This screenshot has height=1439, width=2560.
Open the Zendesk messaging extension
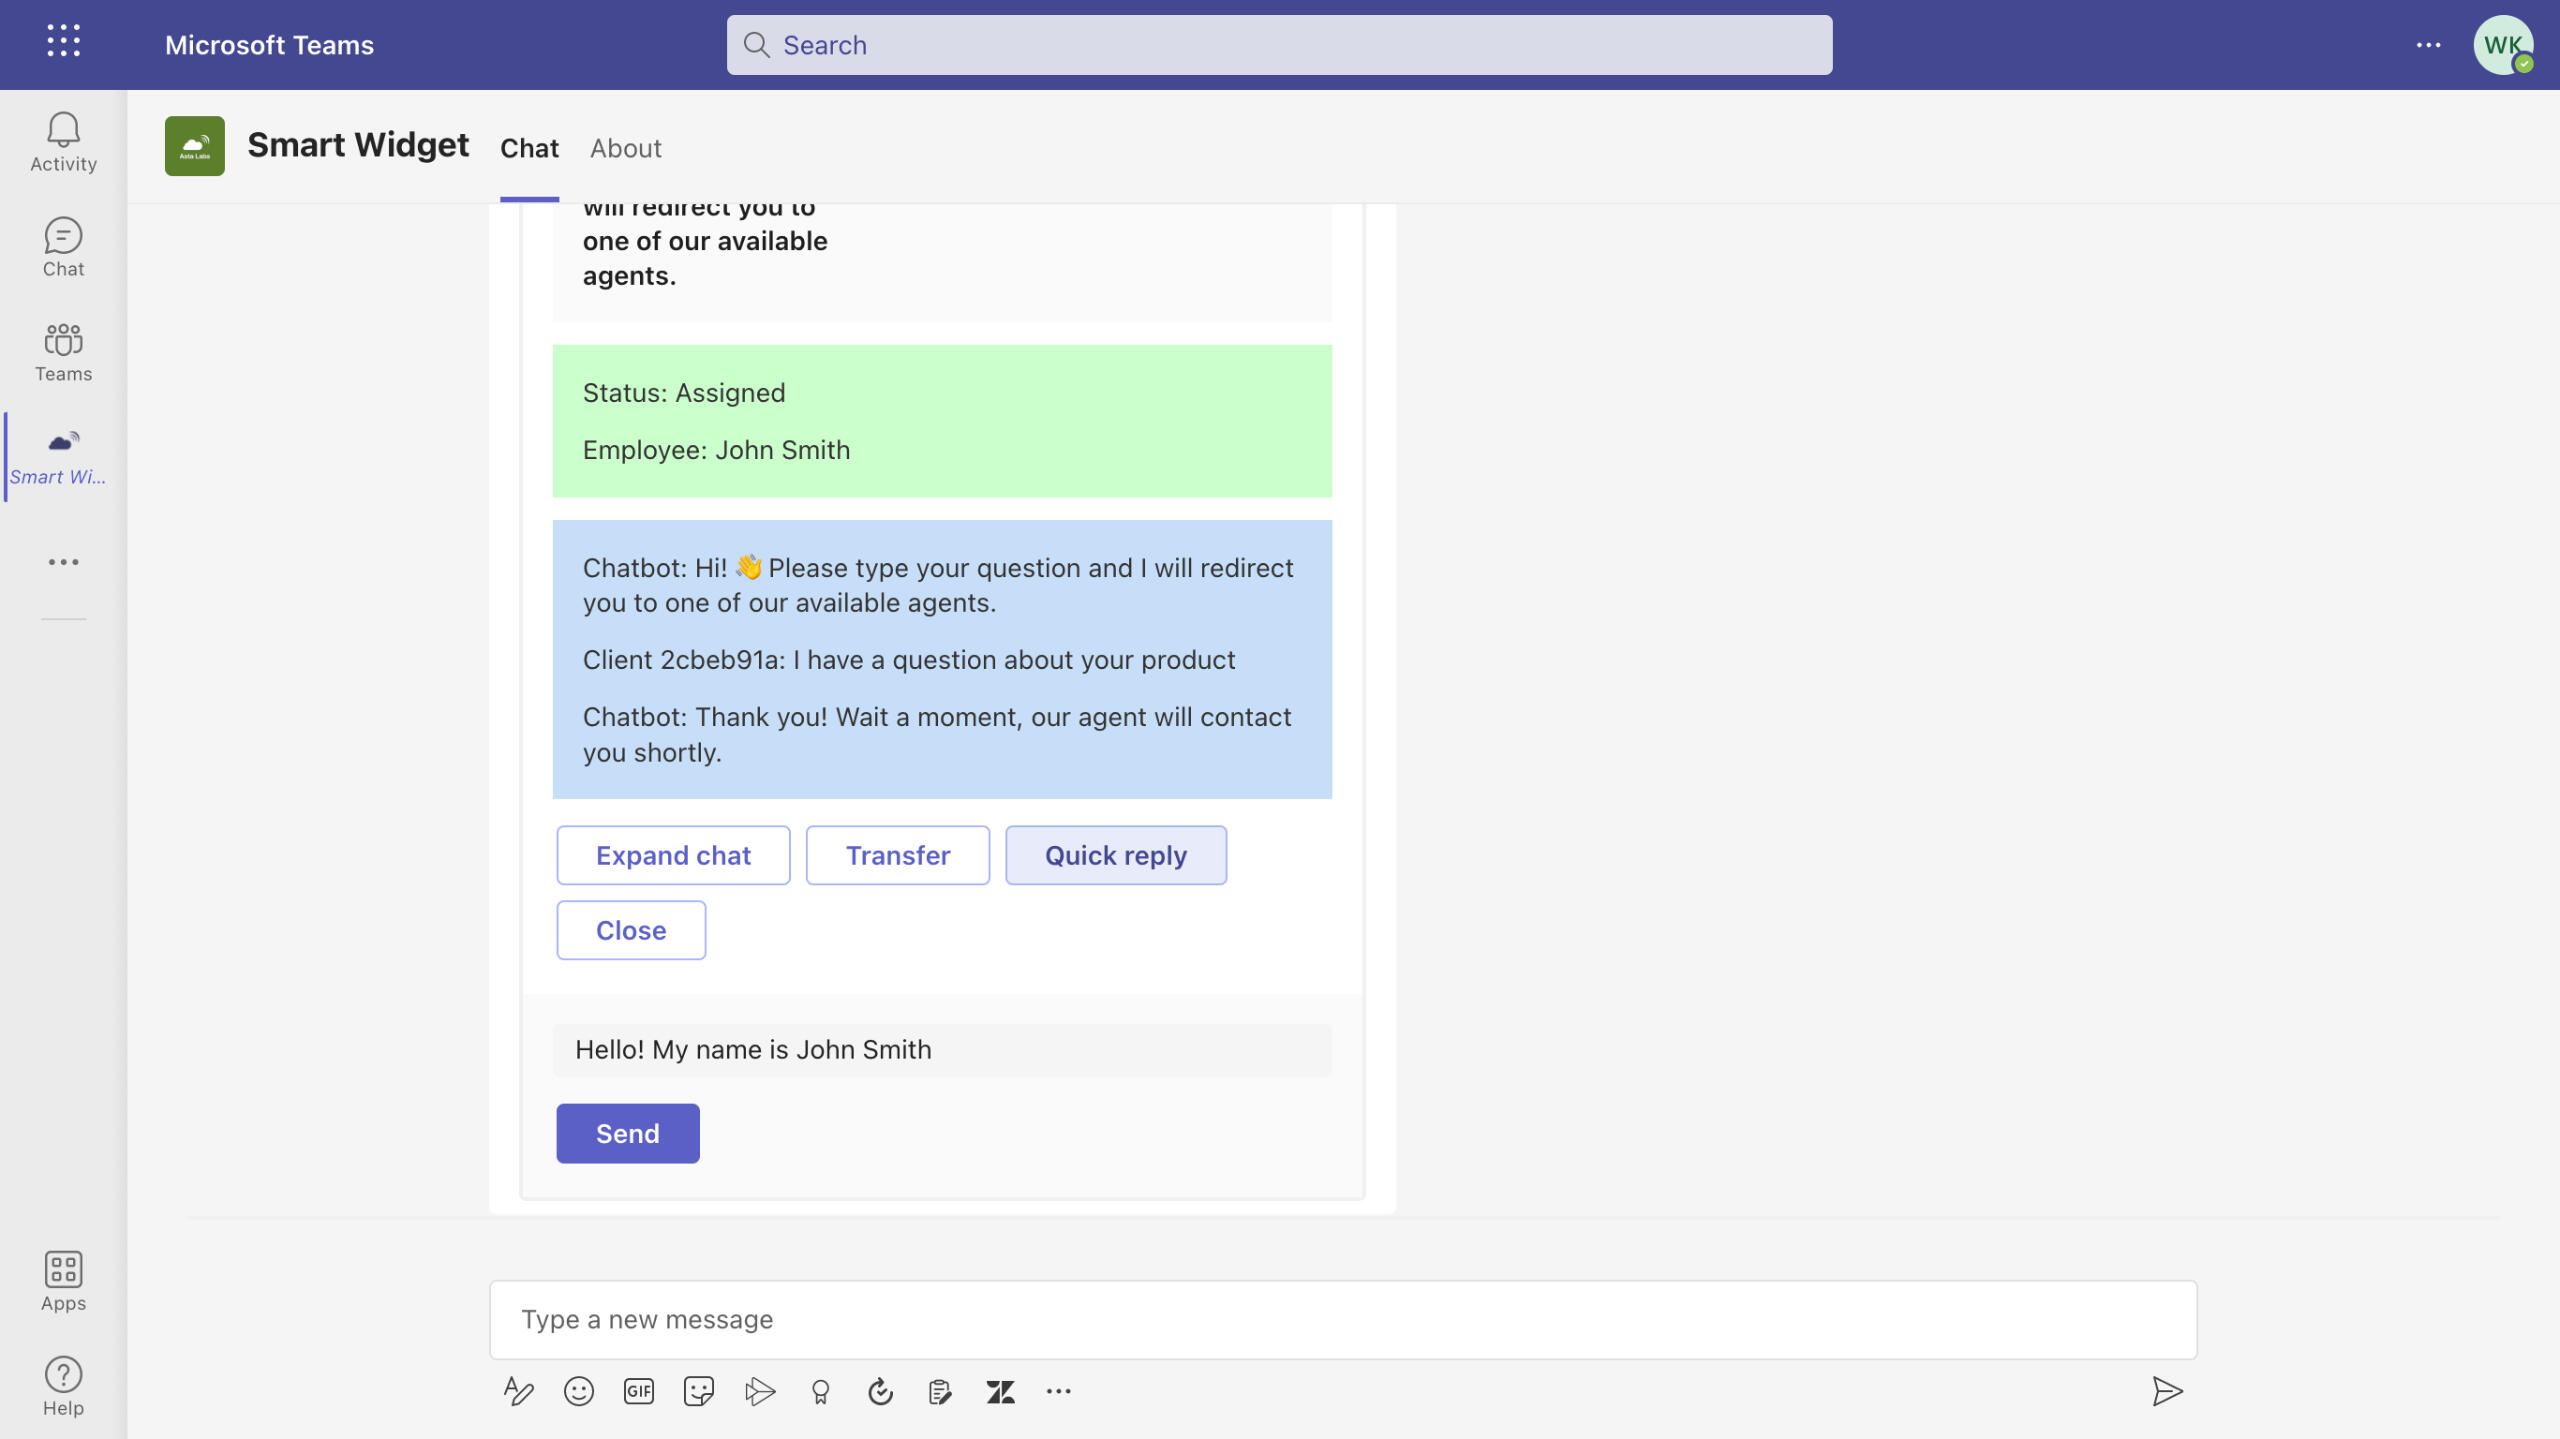coord(1000,1391)
